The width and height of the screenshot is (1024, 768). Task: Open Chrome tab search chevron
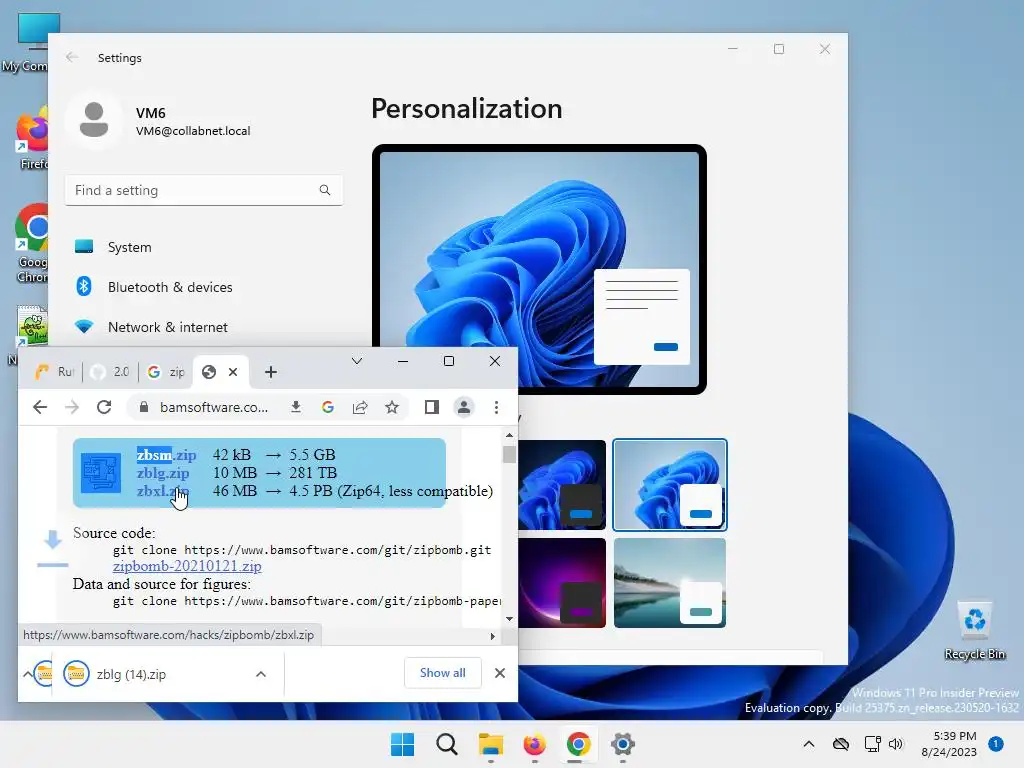click(357, 361)
